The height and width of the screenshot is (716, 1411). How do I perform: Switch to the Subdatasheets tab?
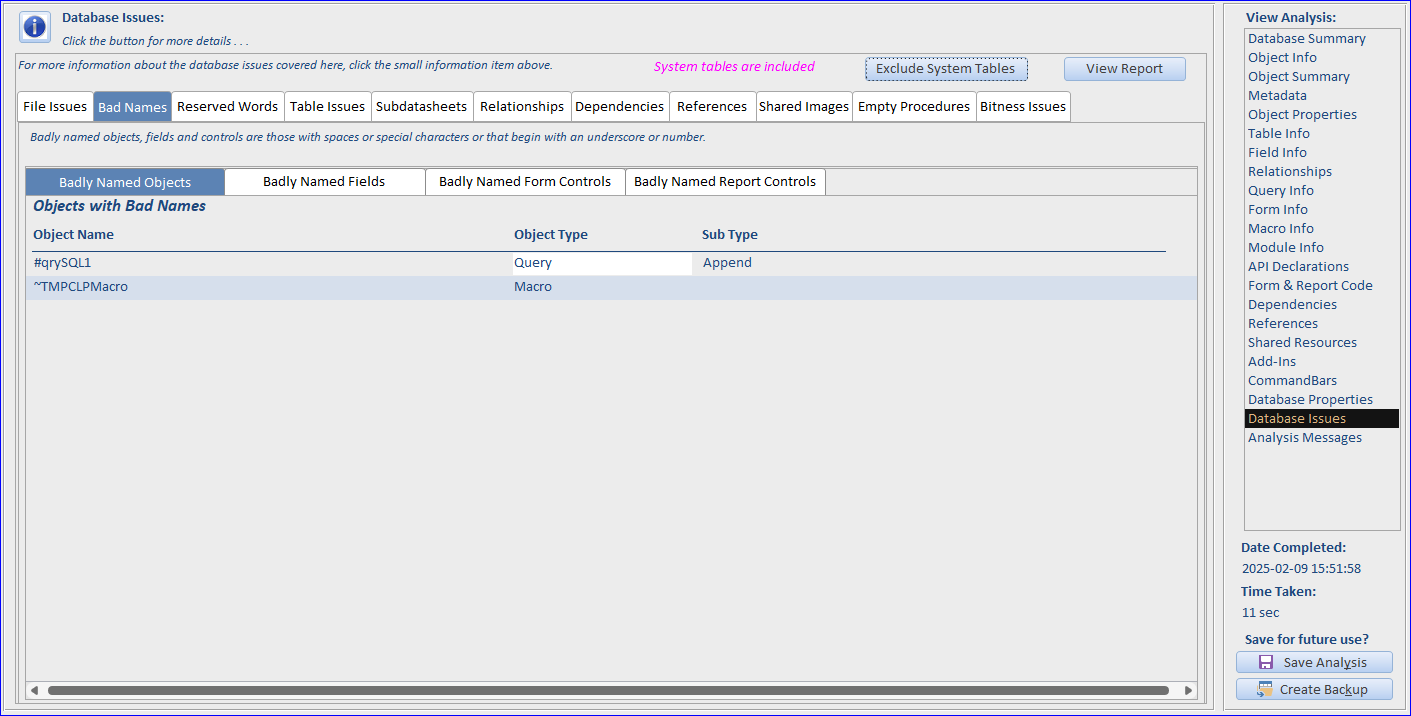(x=422, y=107)
